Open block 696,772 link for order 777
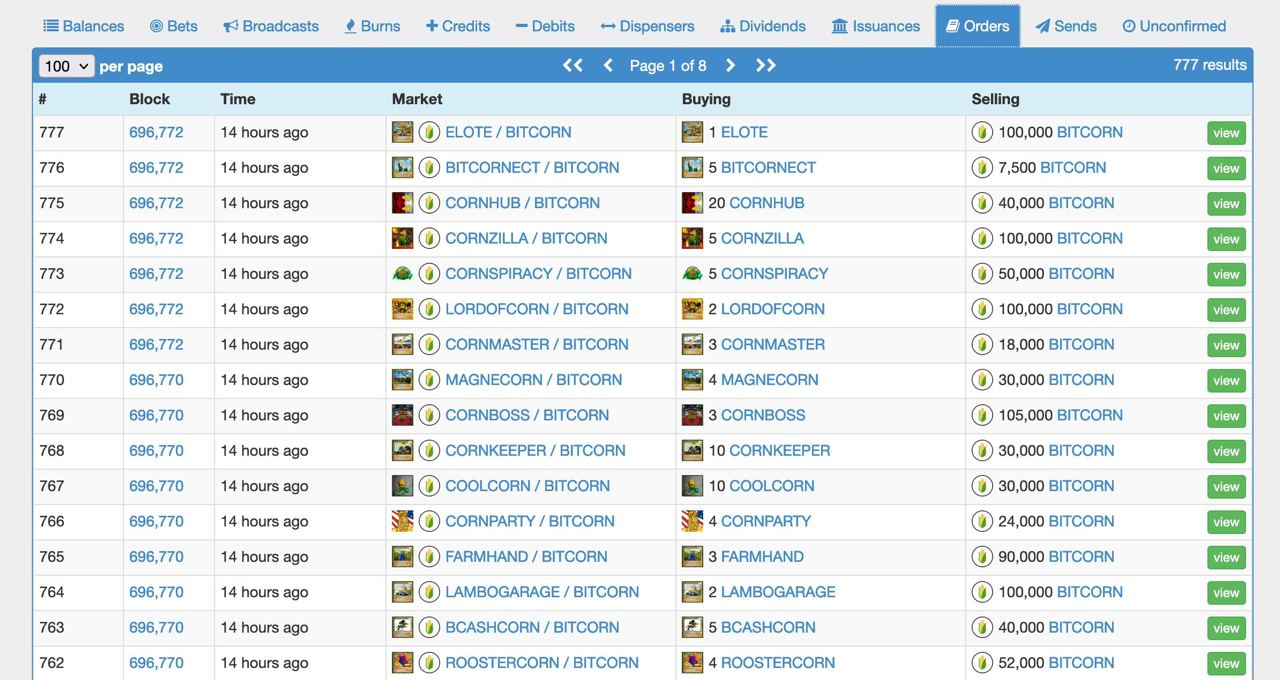Viewport: 1280px width, 680px height. click(x=156, y=132)
